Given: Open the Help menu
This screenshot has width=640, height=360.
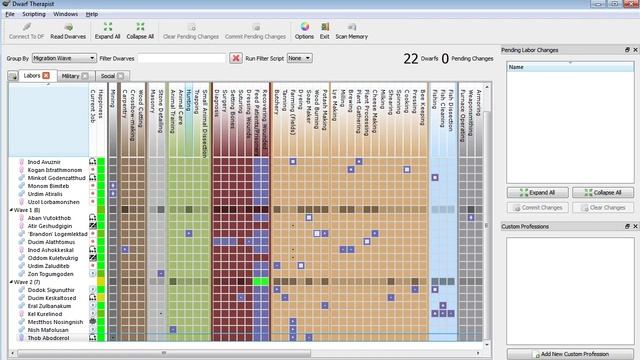Looking at the screenshot, I should [92, 14].
